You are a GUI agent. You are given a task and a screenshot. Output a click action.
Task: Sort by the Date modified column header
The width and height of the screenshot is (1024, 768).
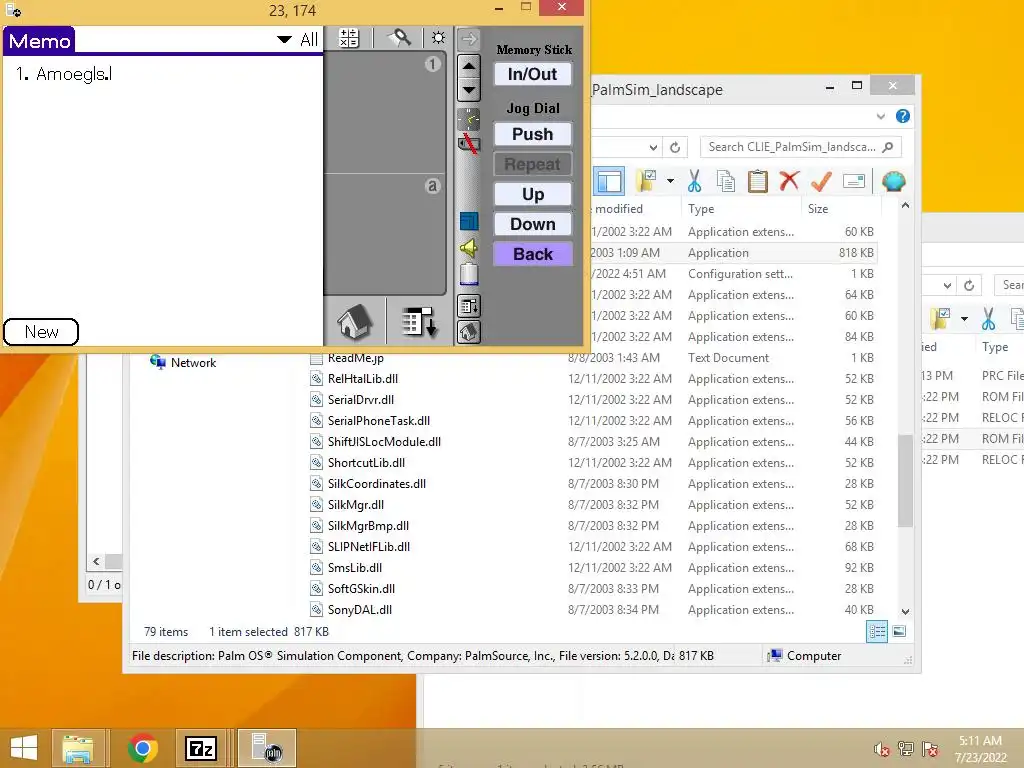click(618, 209)
